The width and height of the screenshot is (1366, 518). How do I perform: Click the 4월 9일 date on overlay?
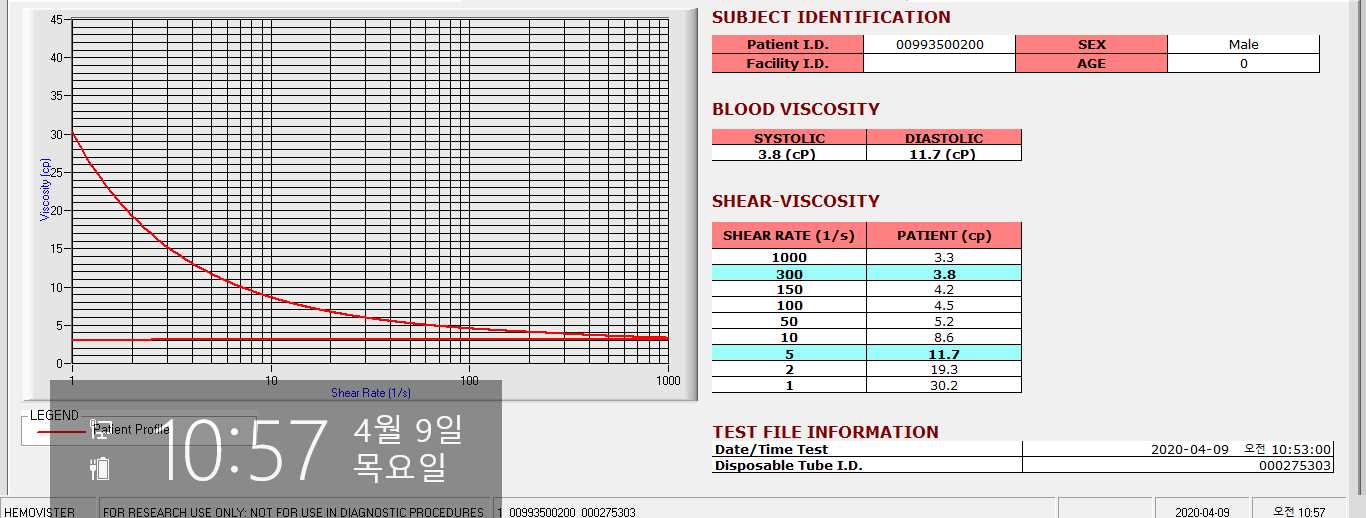tap(407, 431)
